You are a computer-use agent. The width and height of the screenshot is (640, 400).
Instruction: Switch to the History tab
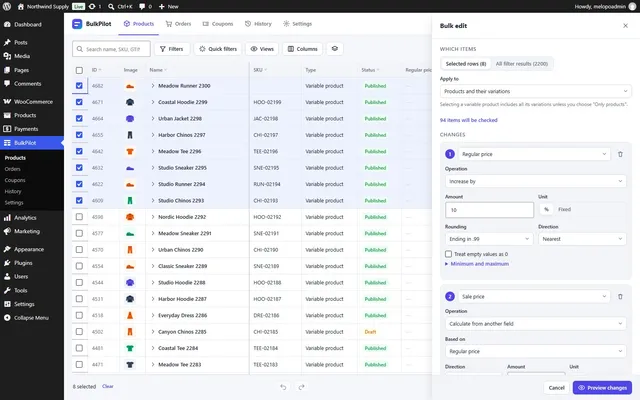(x=258, y=24)
